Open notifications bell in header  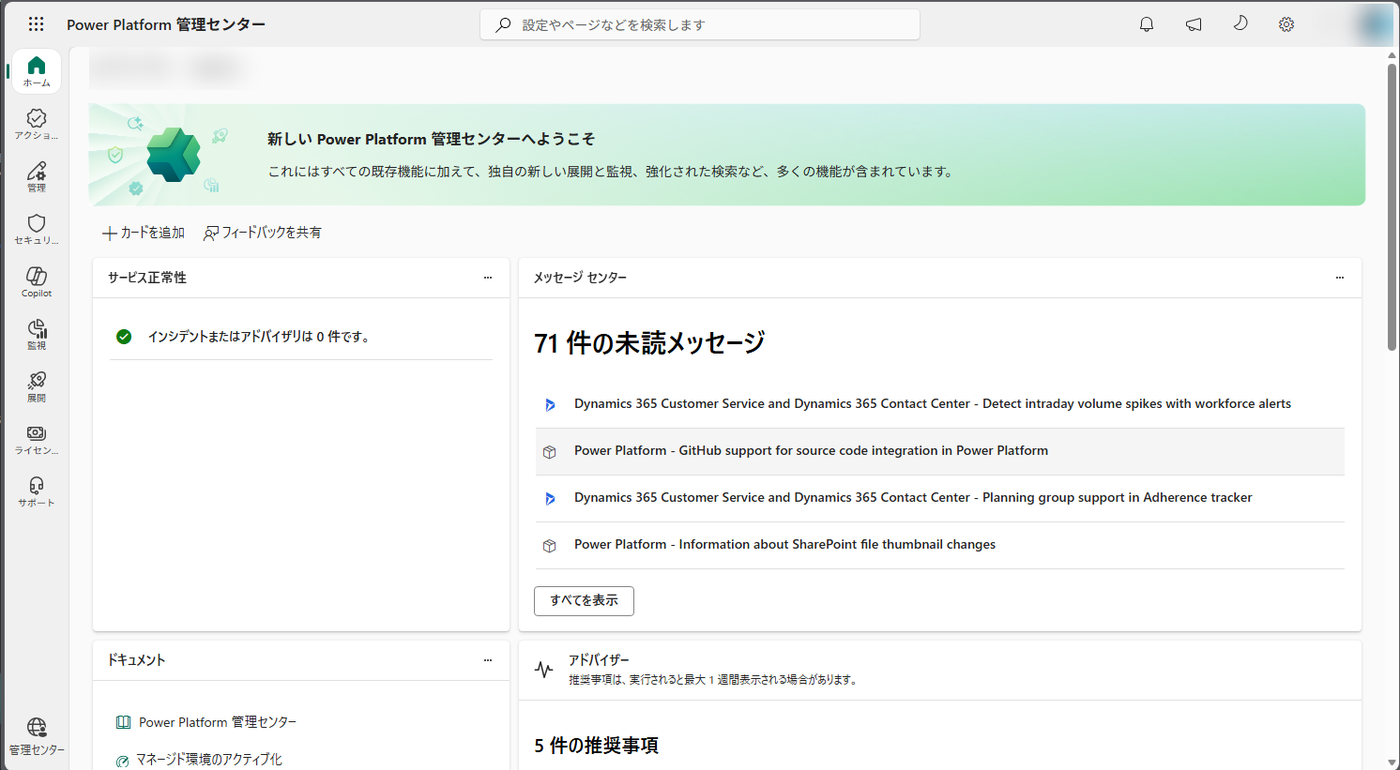click(1147, 24)
